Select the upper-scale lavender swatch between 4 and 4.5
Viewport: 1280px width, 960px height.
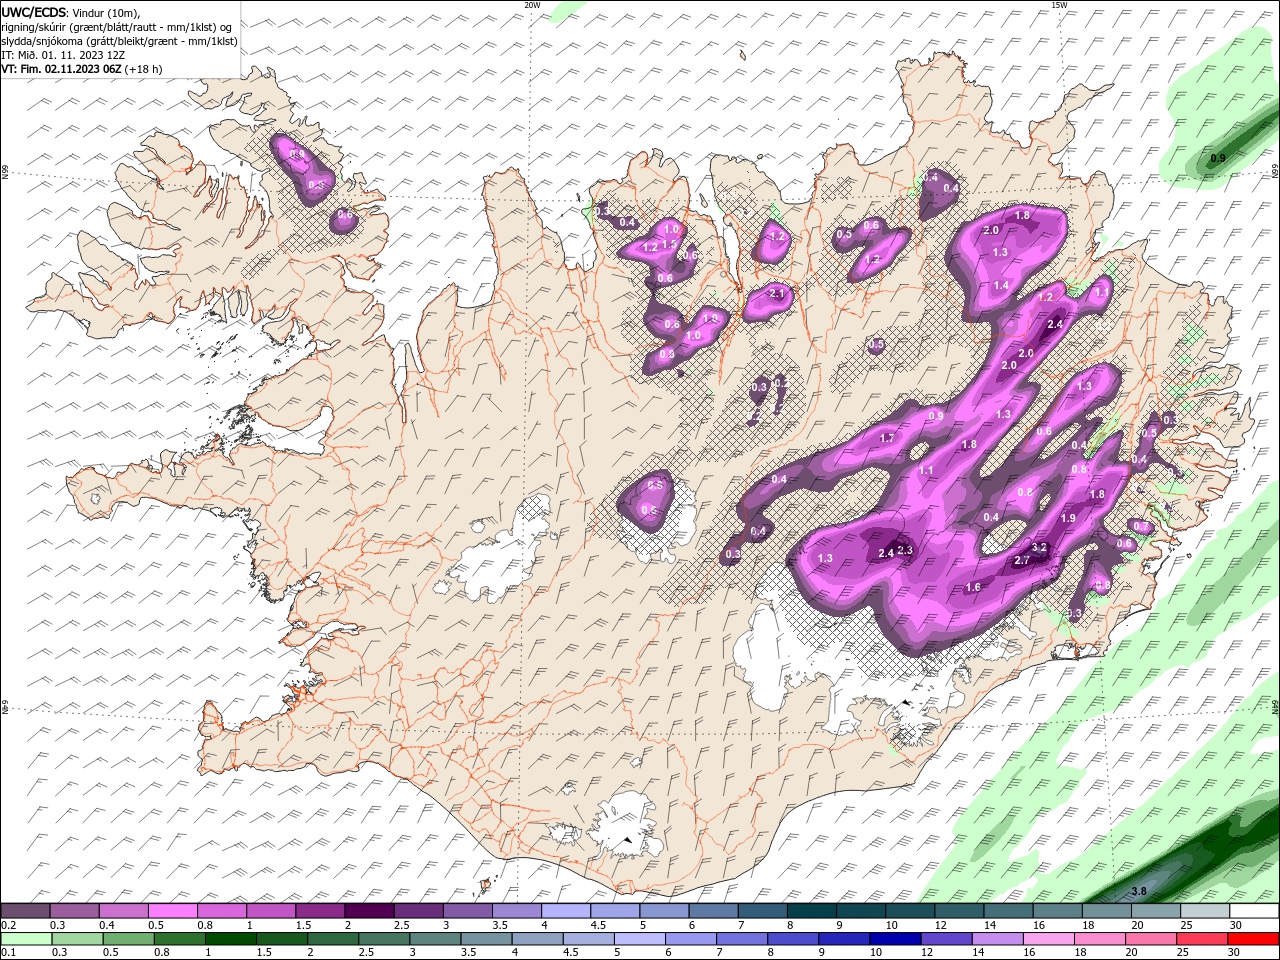[566, 910]
